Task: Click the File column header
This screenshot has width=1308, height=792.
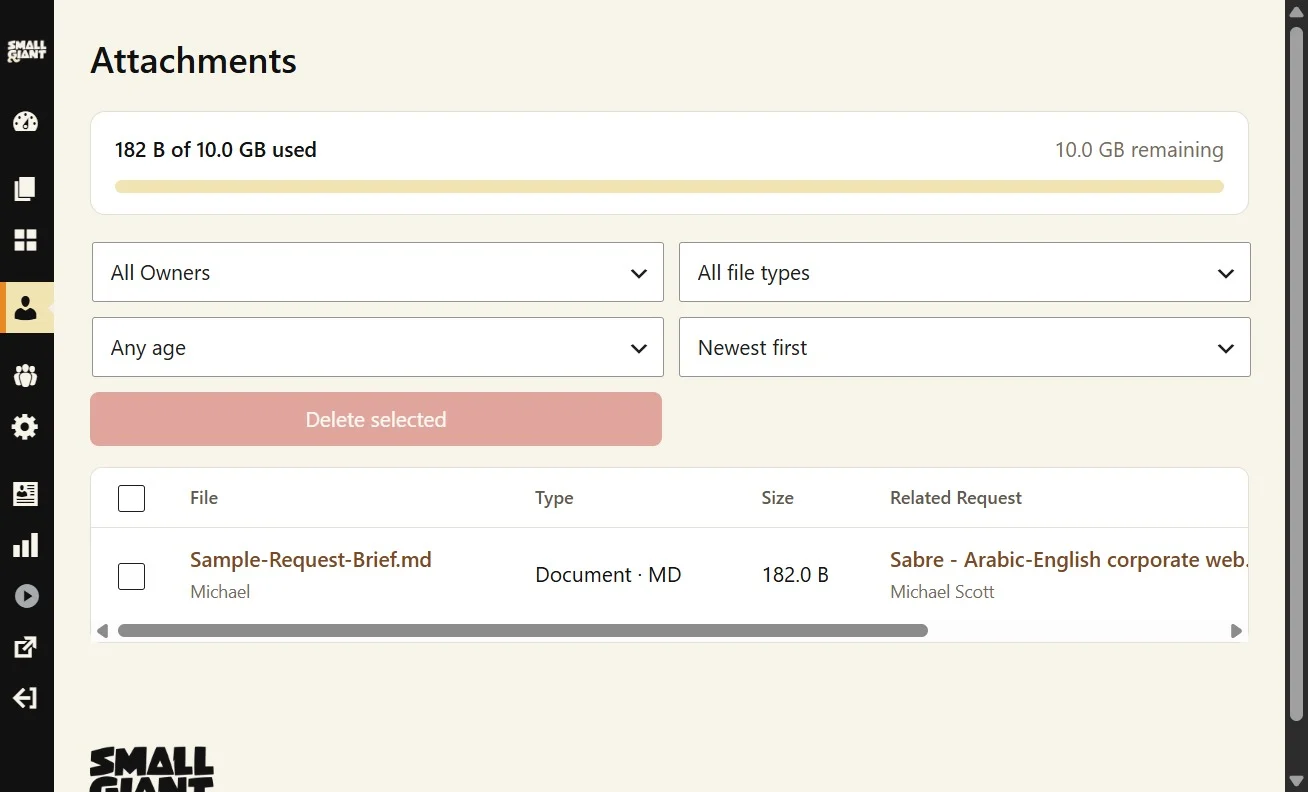Action: click(x=204, y=498)
